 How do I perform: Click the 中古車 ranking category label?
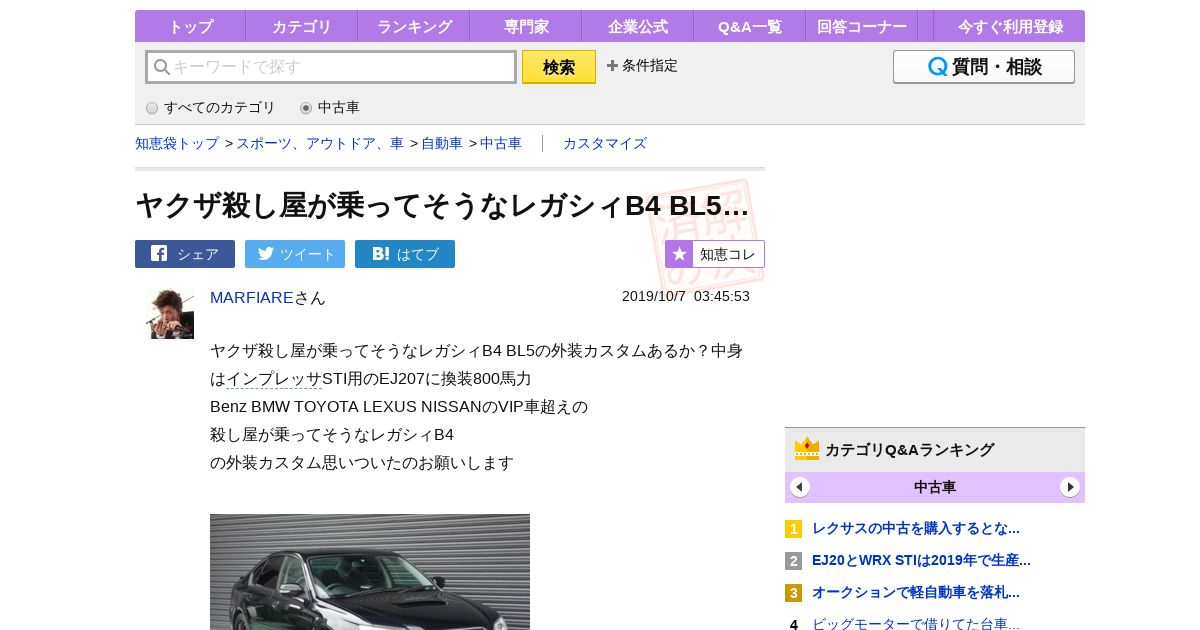click(935, 487)
